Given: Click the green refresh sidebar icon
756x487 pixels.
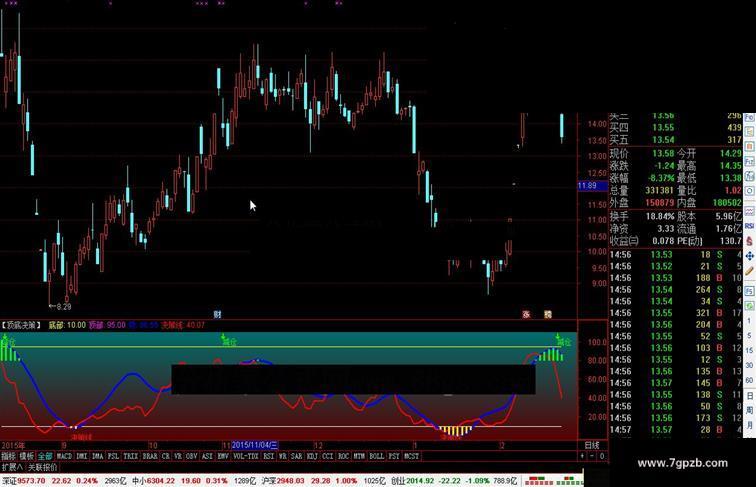Looking at the screenshot, I should click(749, 304).
